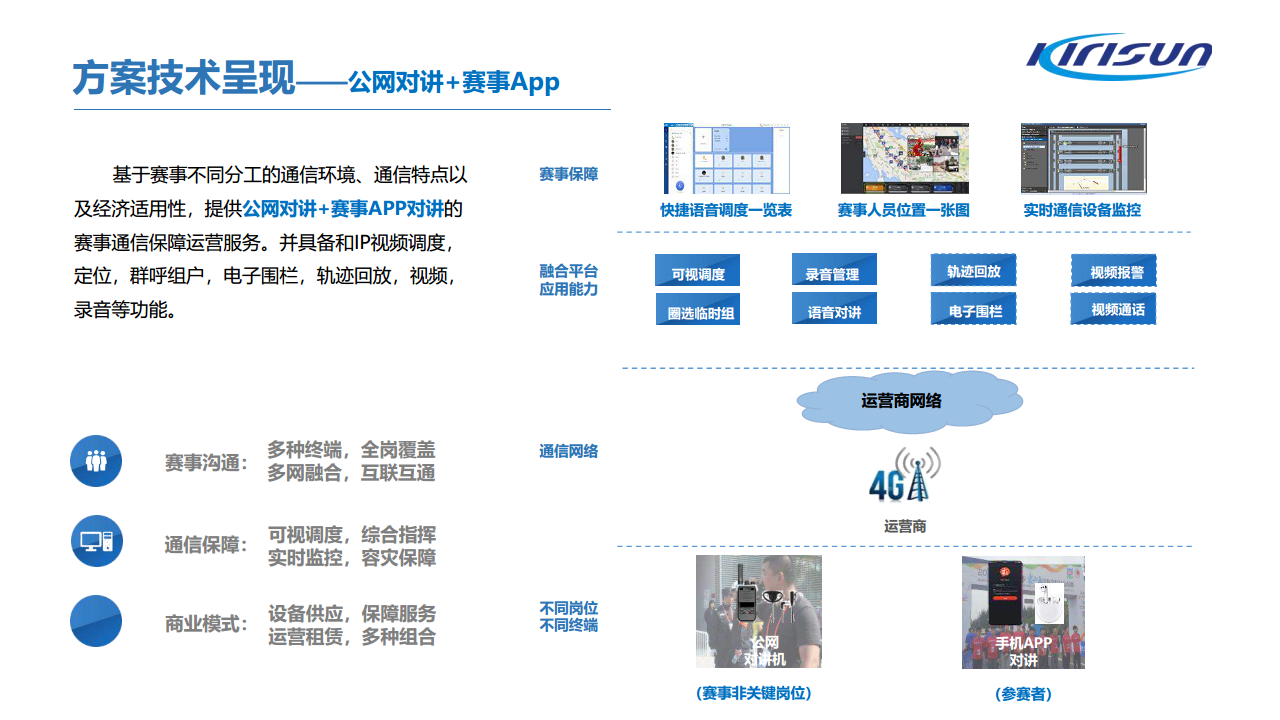Click the 4G signal tower icon
The width and height of the screenshot is (1280, 720).
click(x=905, y=476)
